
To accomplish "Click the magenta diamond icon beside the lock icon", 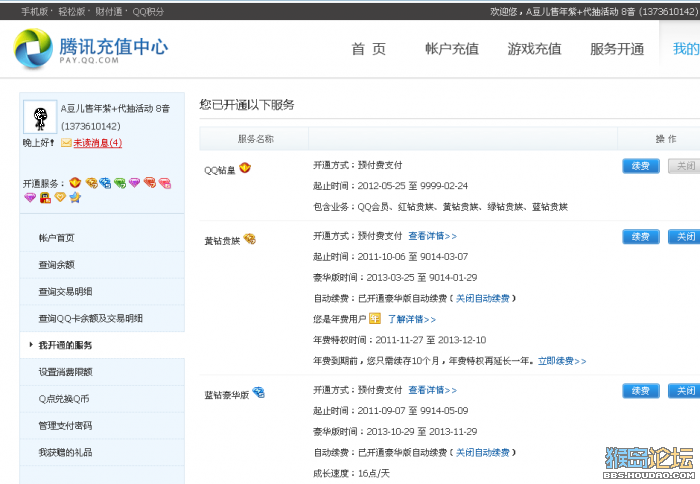I will (x=30, y=197).
